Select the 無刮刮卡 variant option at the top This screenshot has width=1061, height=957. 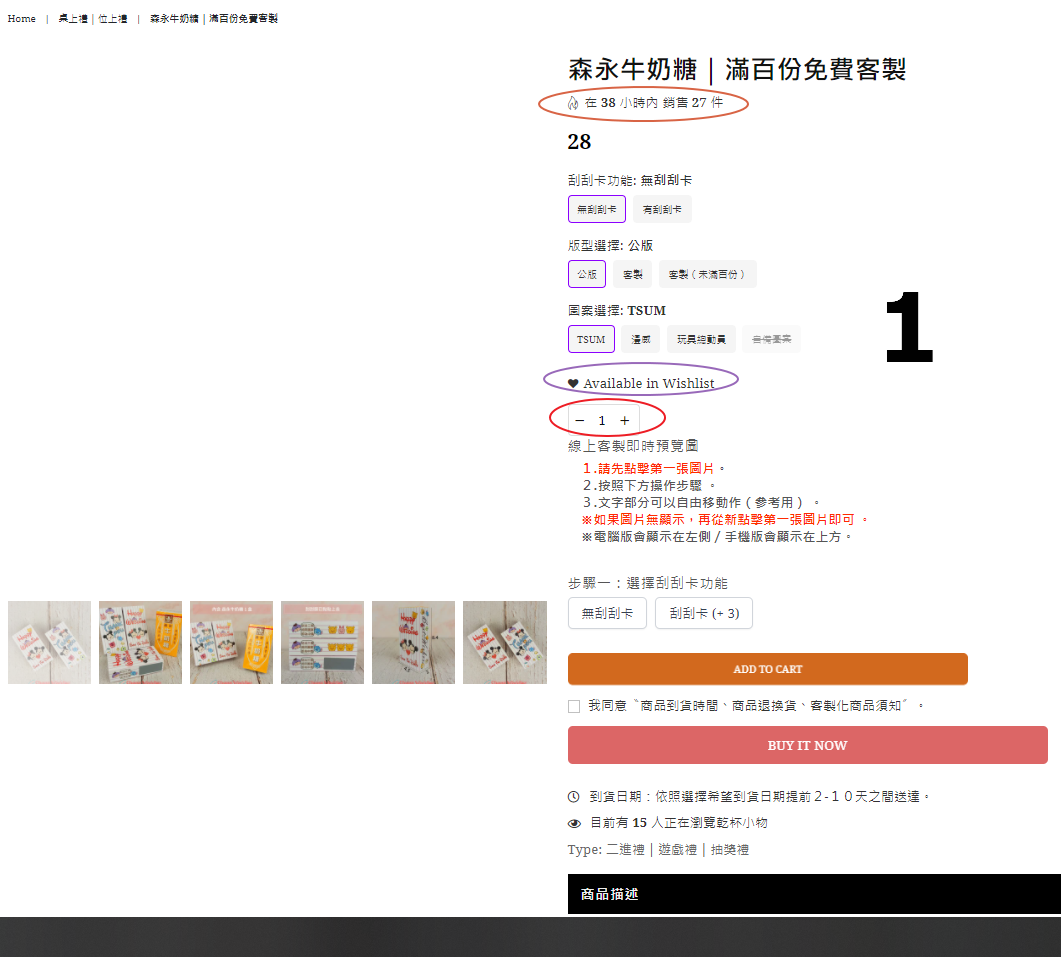(596, 209)
